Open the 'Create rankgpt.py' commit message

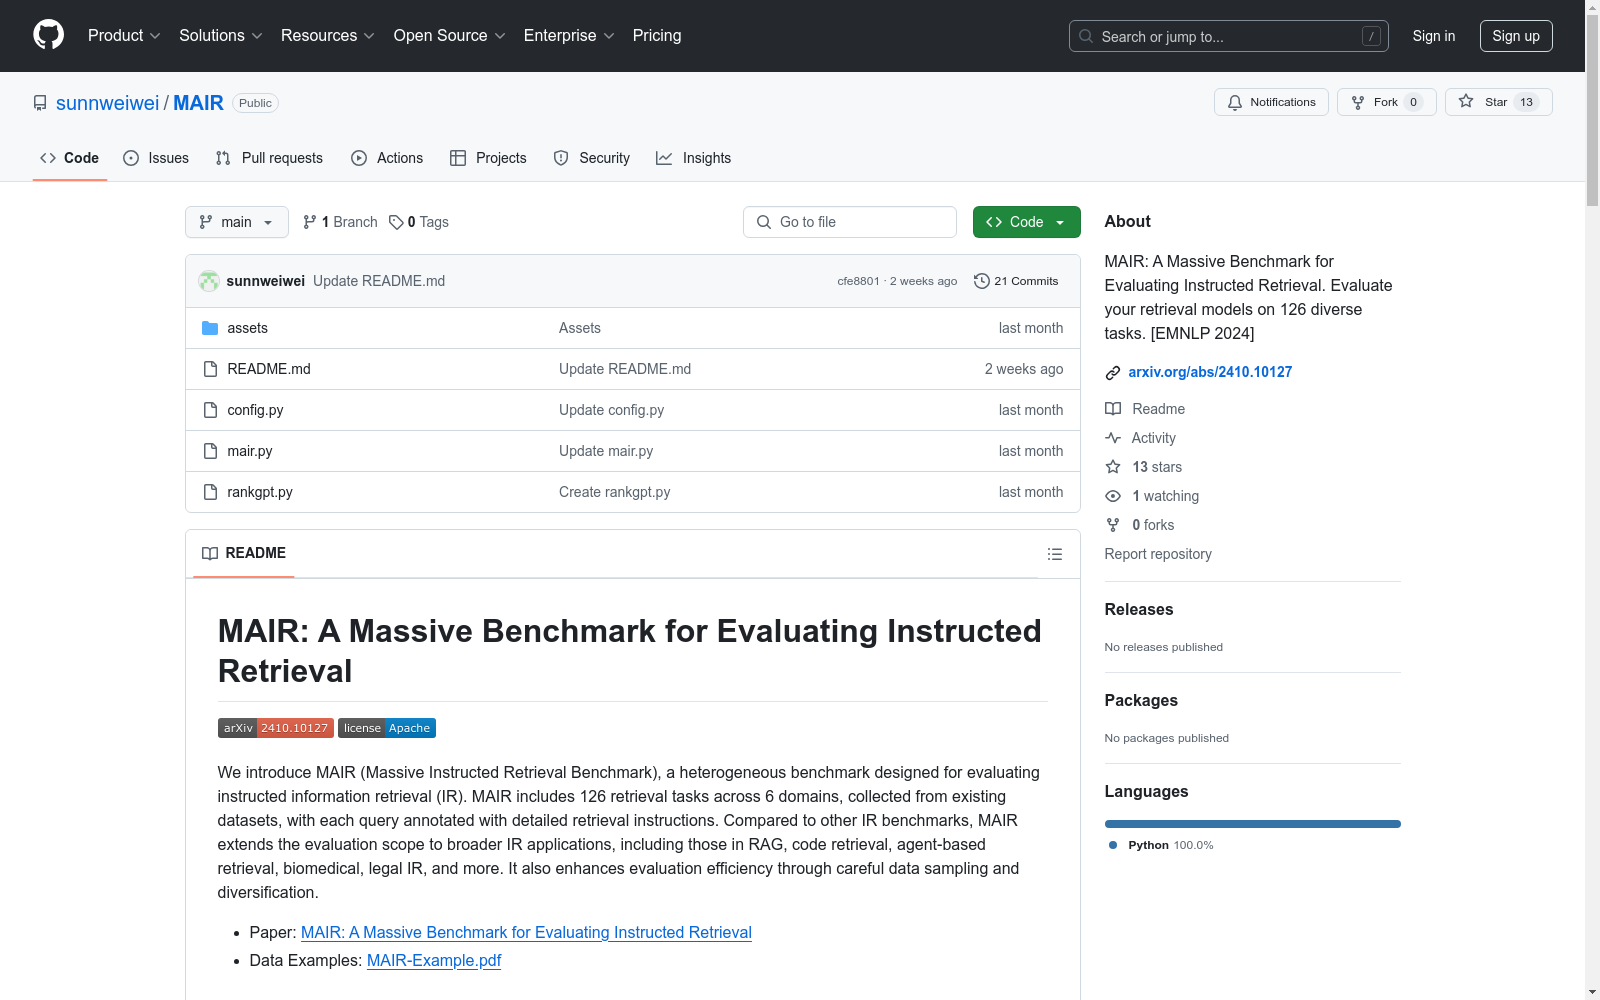(x=614, y=492)
